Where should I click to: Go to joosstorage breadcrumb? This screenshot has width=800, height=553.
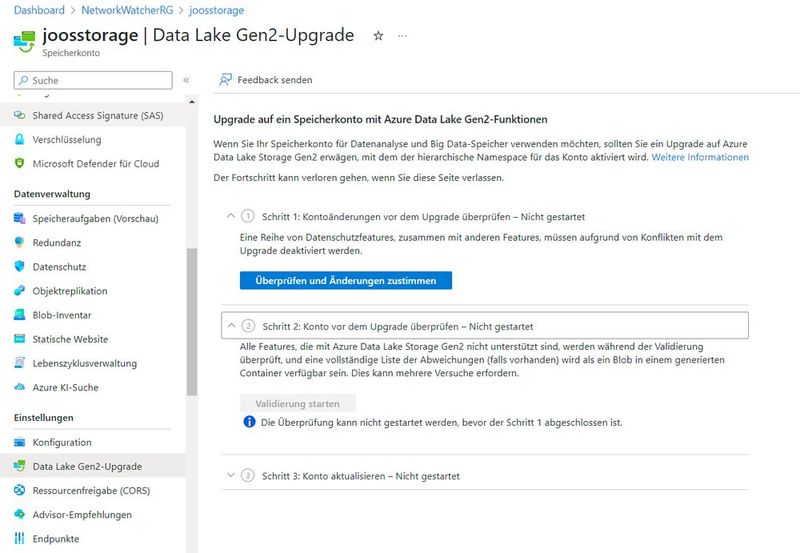click(216, 10)
